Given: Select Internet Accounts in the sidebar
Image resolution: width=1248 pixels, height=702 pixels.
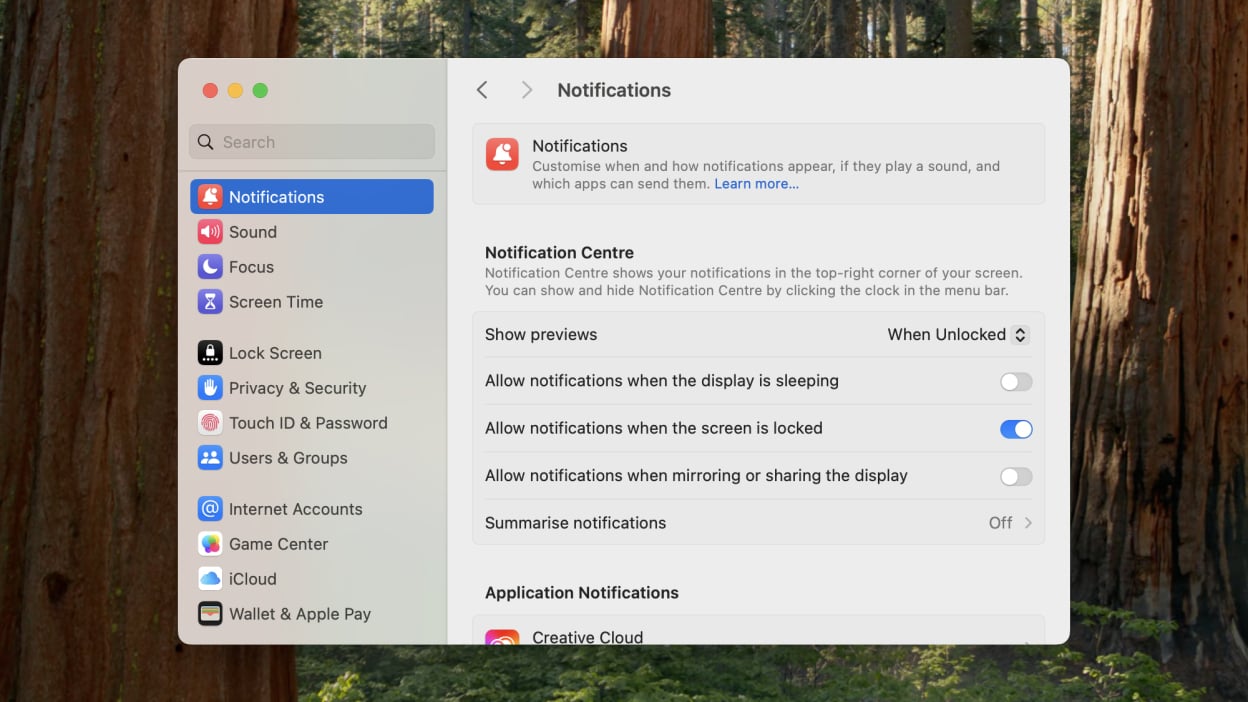Looking at the screenshot, I should [295, 509].
